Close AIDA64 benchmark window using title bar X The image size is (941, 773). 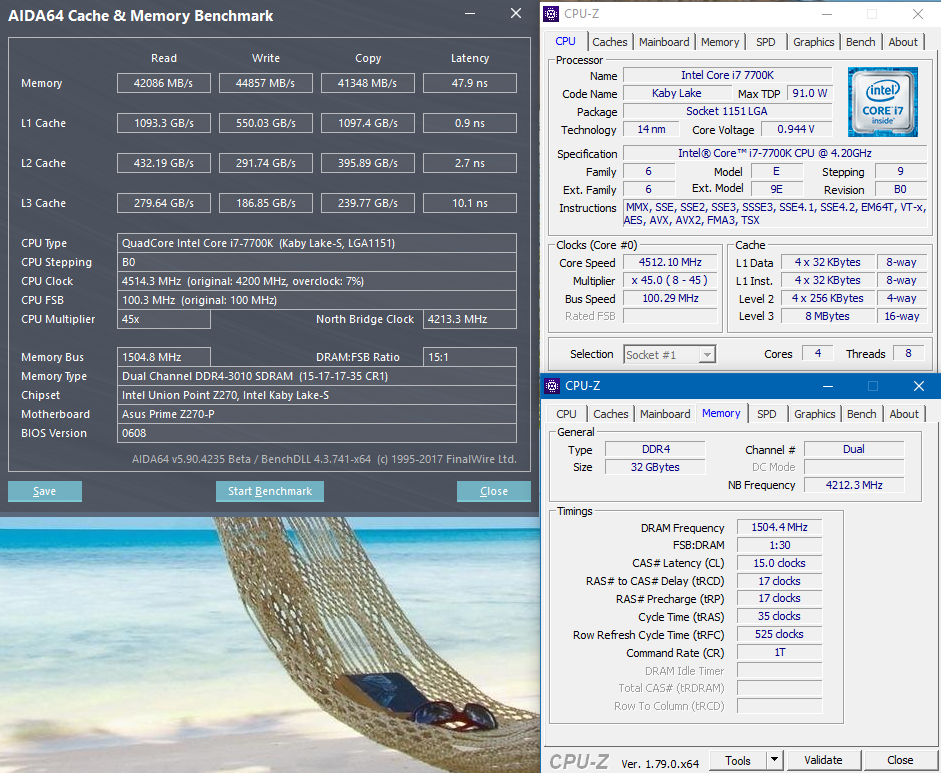[x=515, y=14]
